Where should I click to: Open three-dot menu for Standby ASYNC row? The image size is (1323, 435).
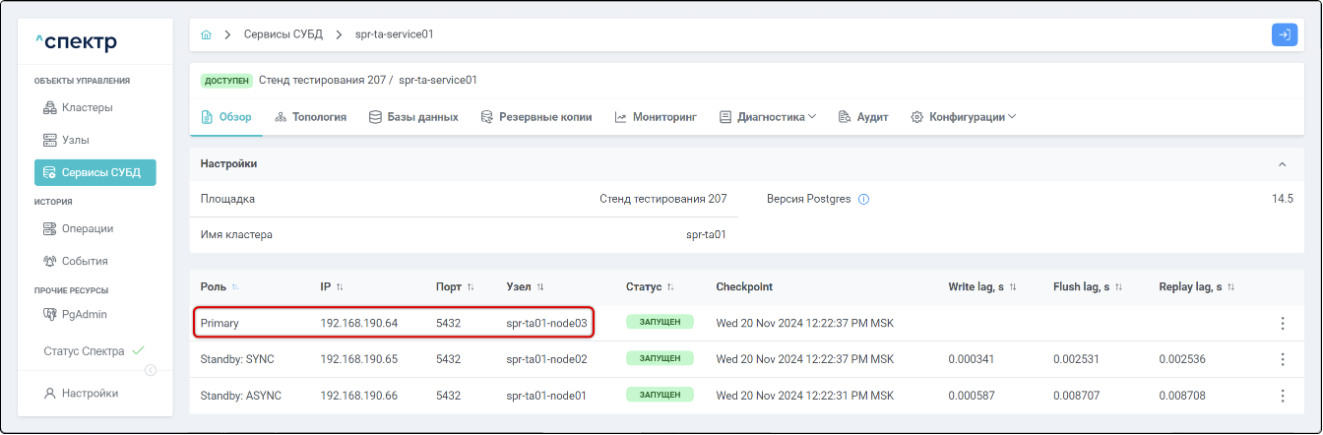[x=1282, y=396]
